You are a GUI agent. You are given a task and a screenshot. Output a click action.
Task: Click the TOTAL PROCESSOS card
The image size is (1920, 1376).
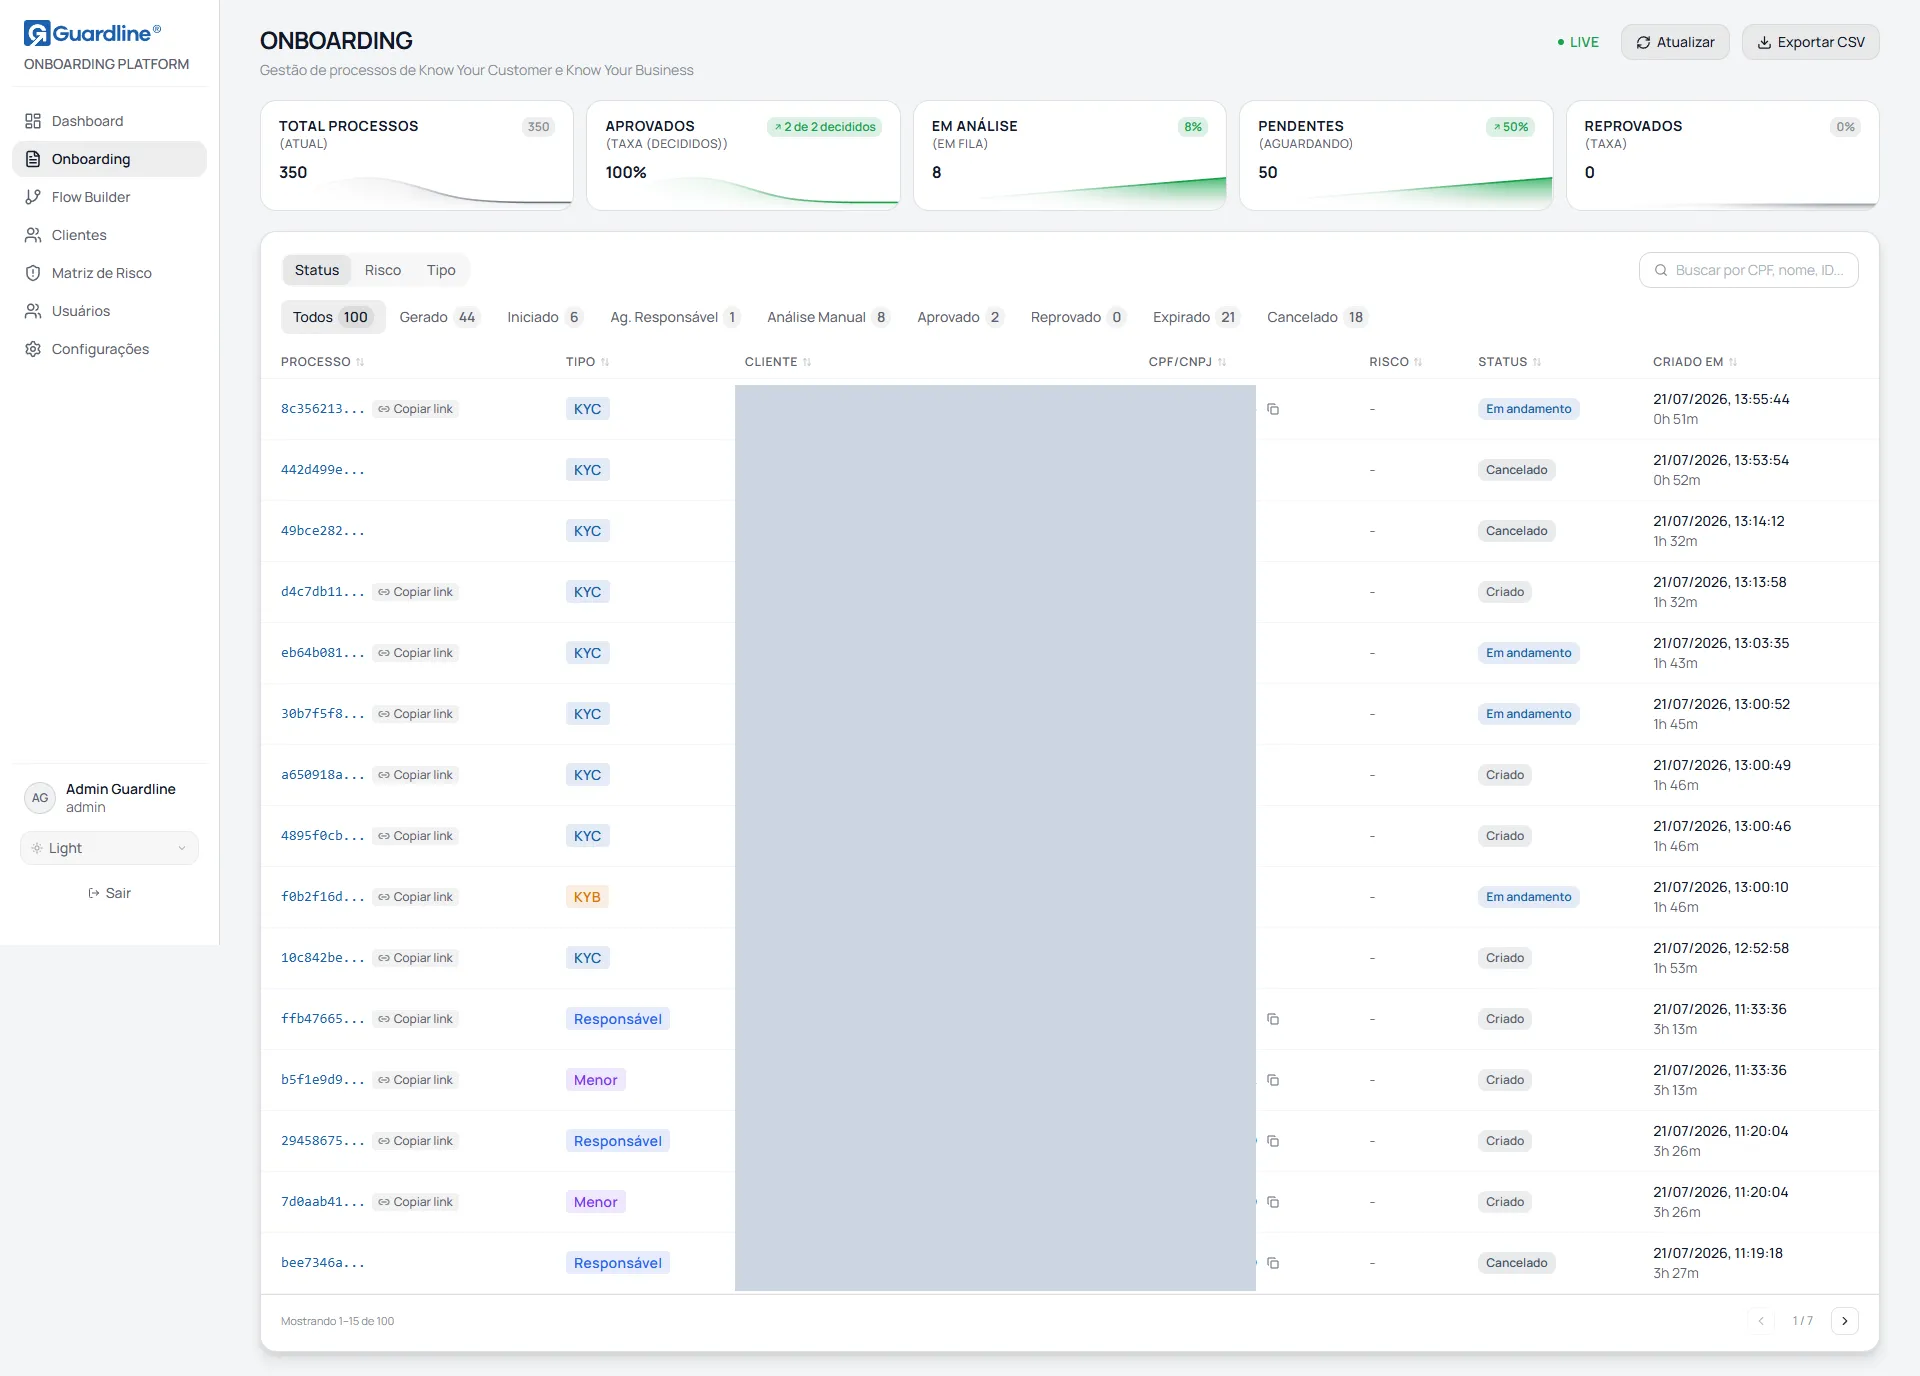click(417, 155)
